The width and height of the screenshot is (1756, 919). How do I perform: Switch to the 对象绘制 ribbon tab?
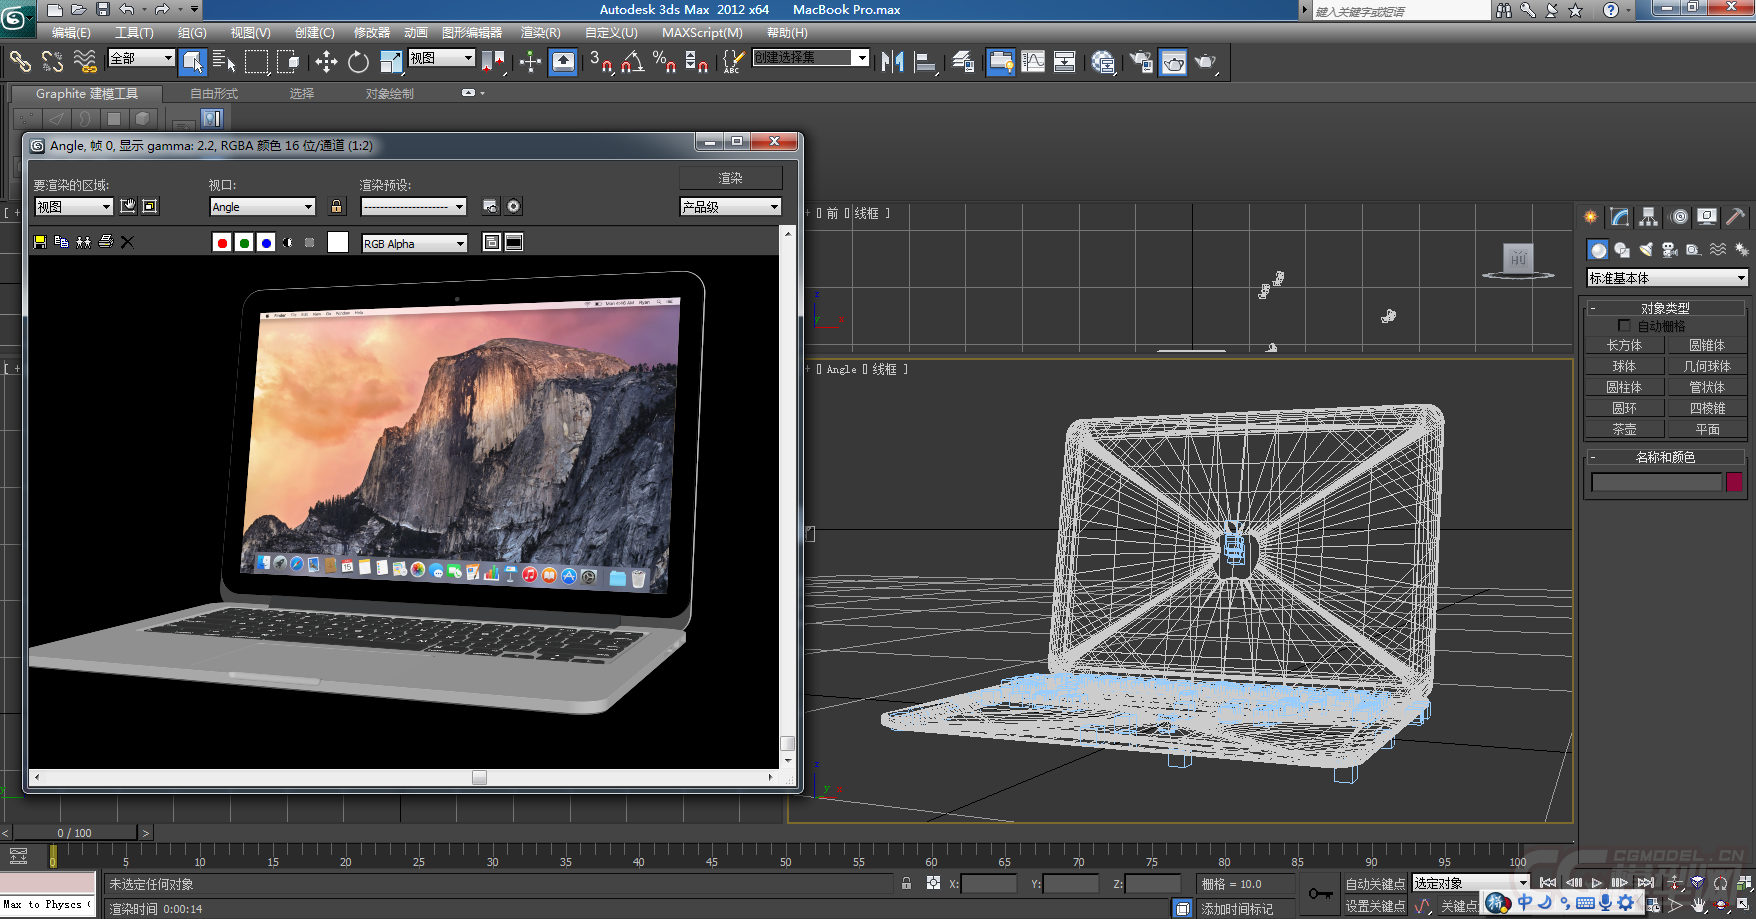[389, 93]
